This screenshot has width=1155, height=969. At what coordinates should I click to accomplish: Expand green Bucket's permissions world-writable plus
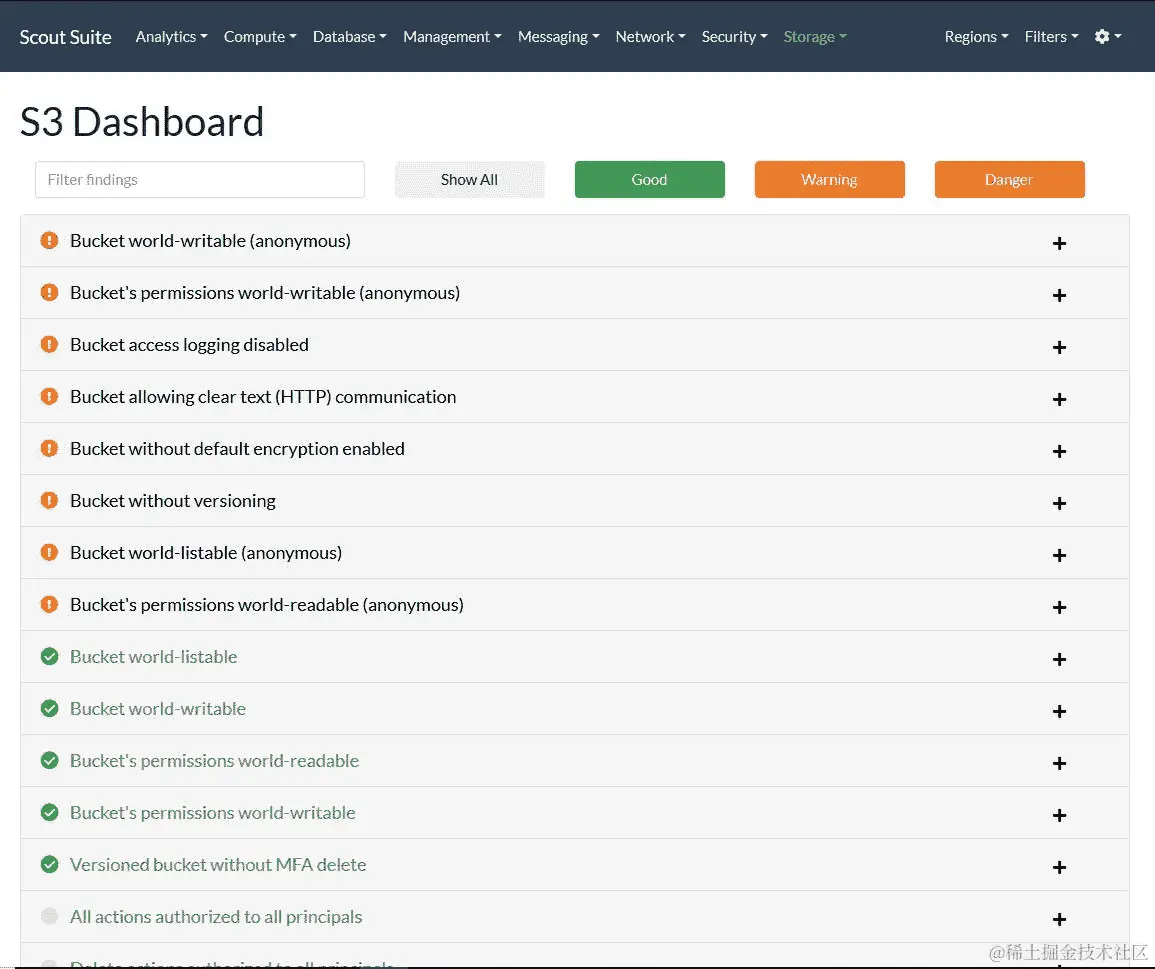[1059, 815]
